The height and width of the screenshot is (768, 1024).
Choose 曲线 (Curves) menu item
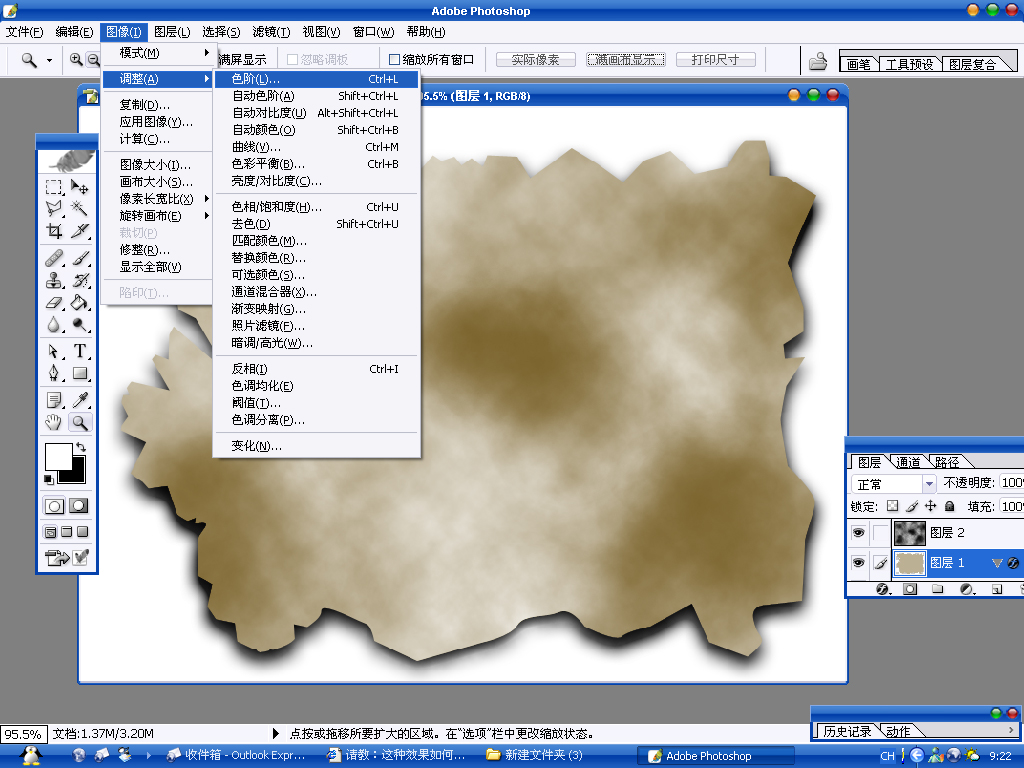pos(316,147)
